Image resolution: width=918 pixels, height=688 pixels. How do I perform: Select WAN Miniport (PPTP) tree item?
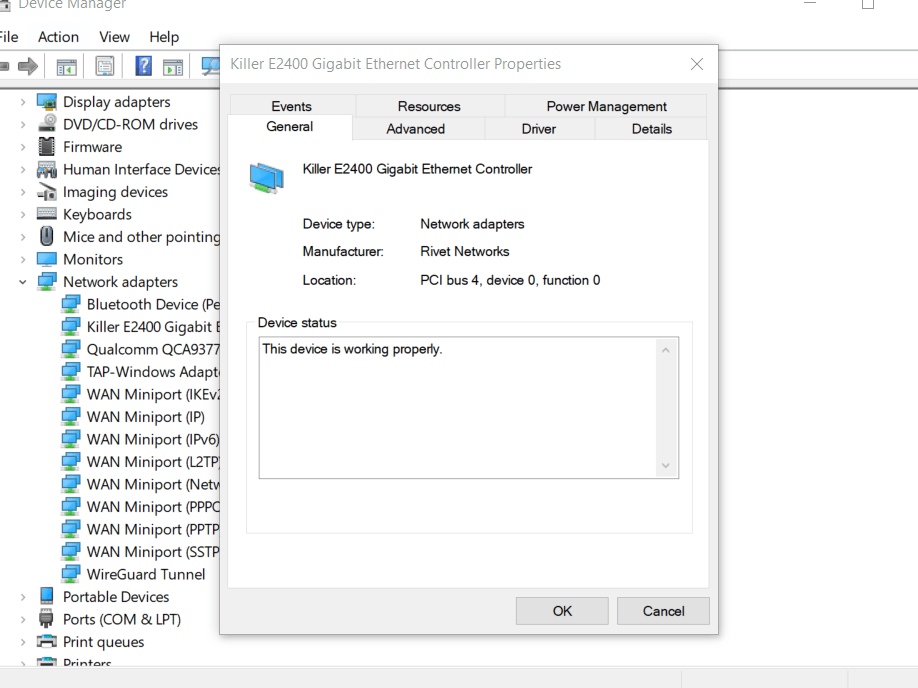[x=153, y=529]
